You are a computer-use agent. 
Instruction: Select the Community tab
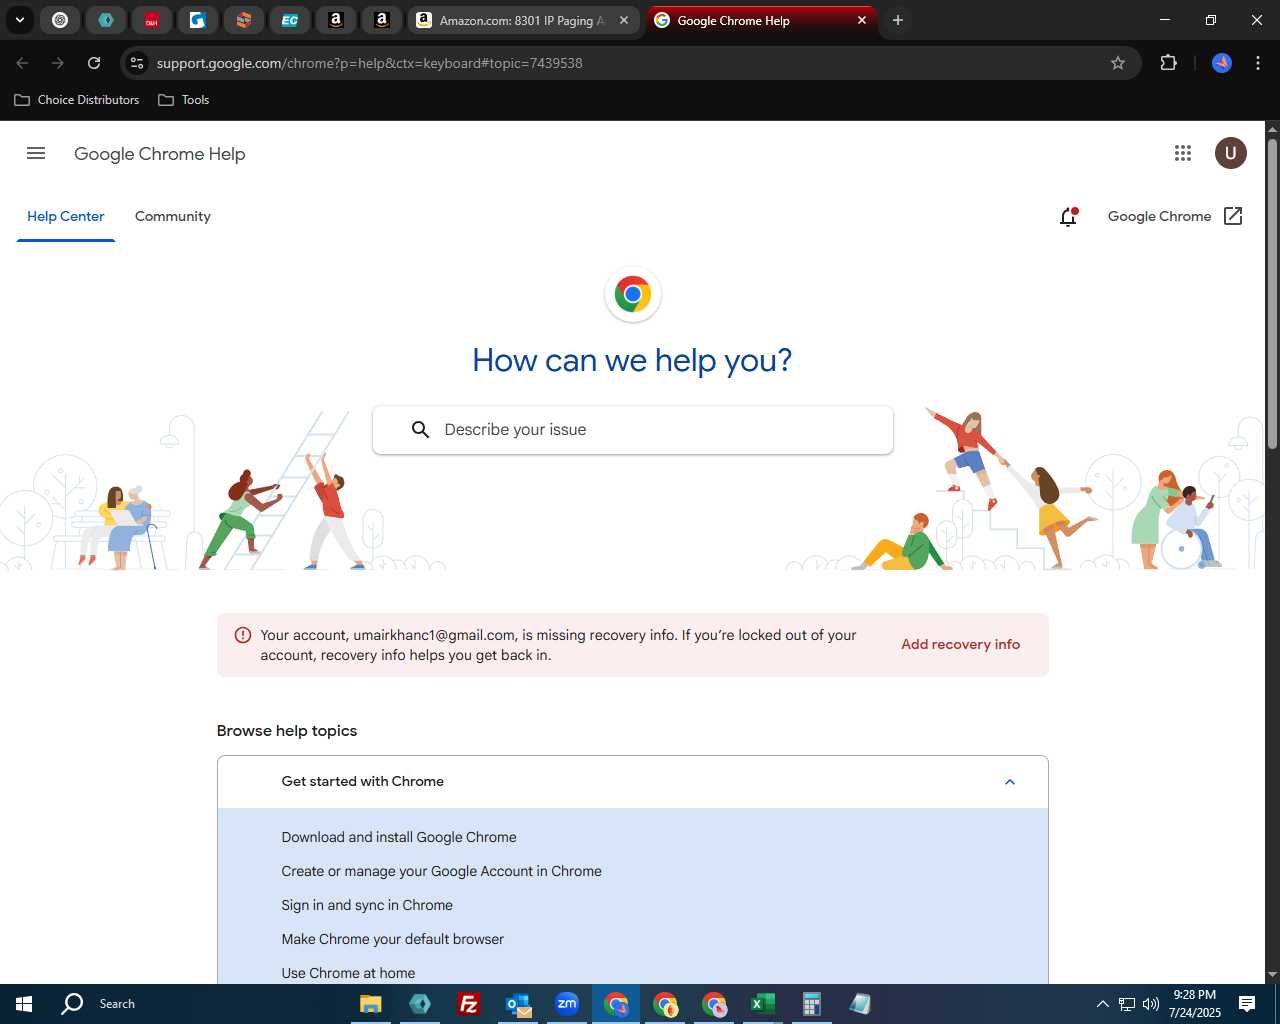point(173,216)
